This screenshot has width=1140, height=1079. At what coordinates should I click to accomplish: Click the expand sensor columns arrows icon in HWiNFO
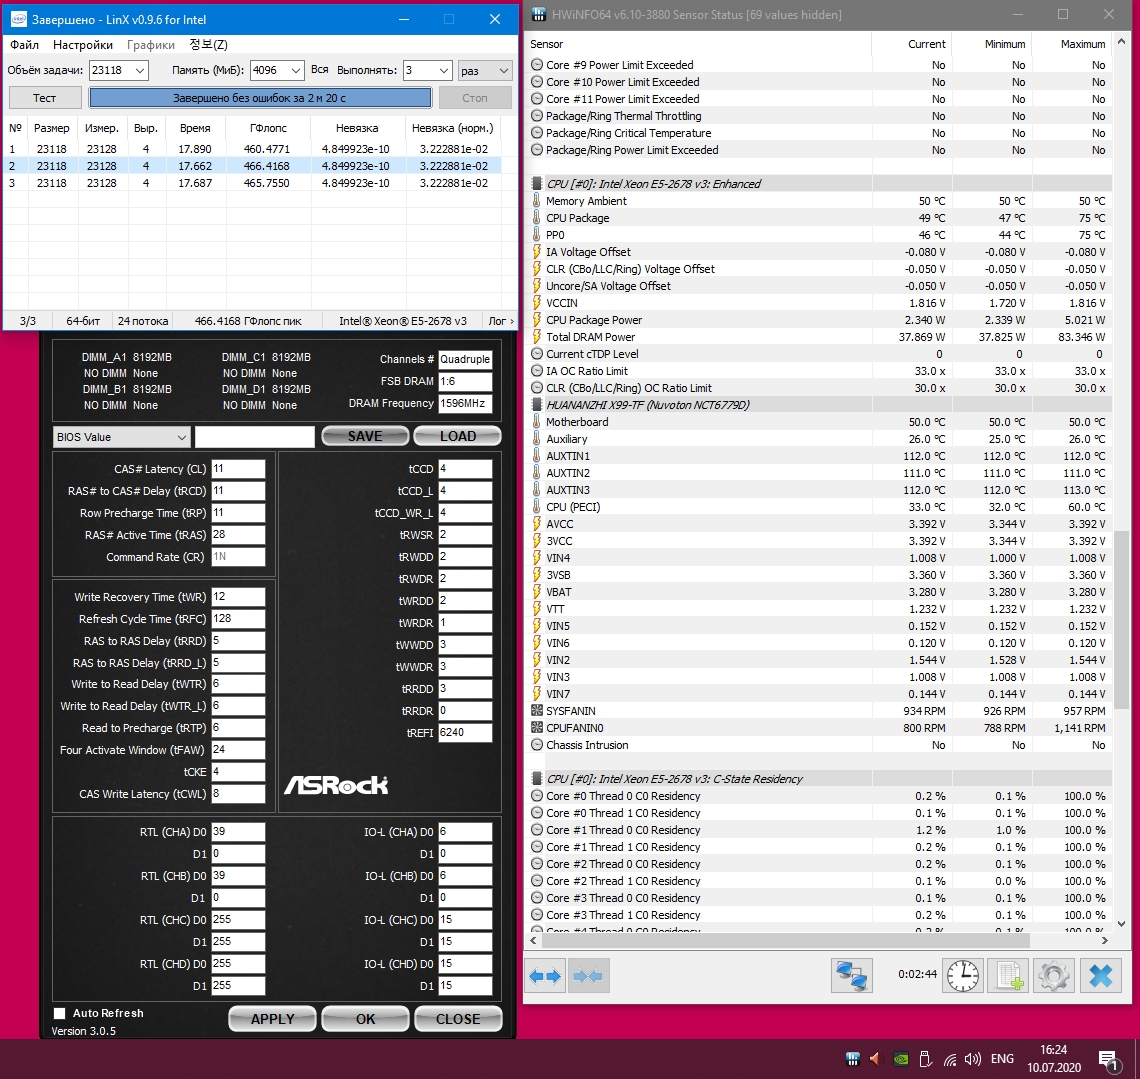pos(545,976)
